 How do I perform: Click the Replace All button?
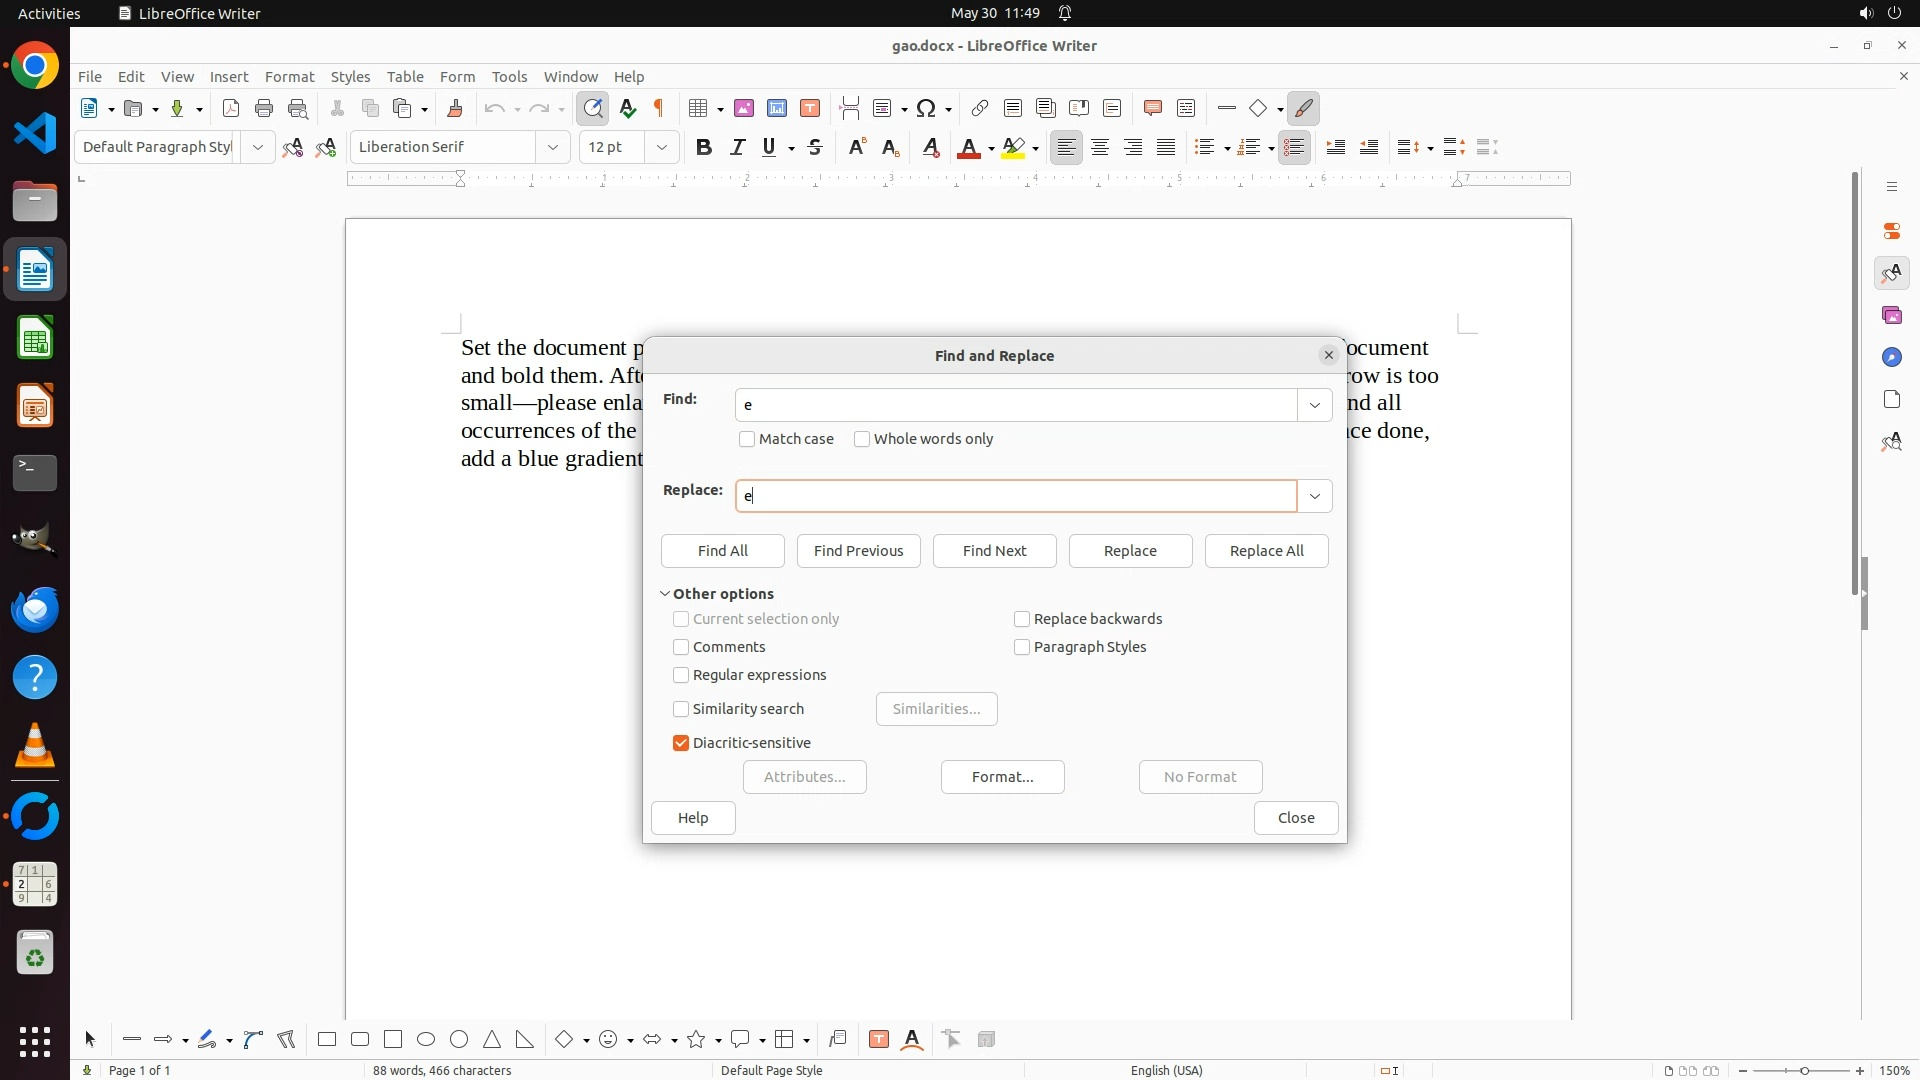tap(1266, 551)
